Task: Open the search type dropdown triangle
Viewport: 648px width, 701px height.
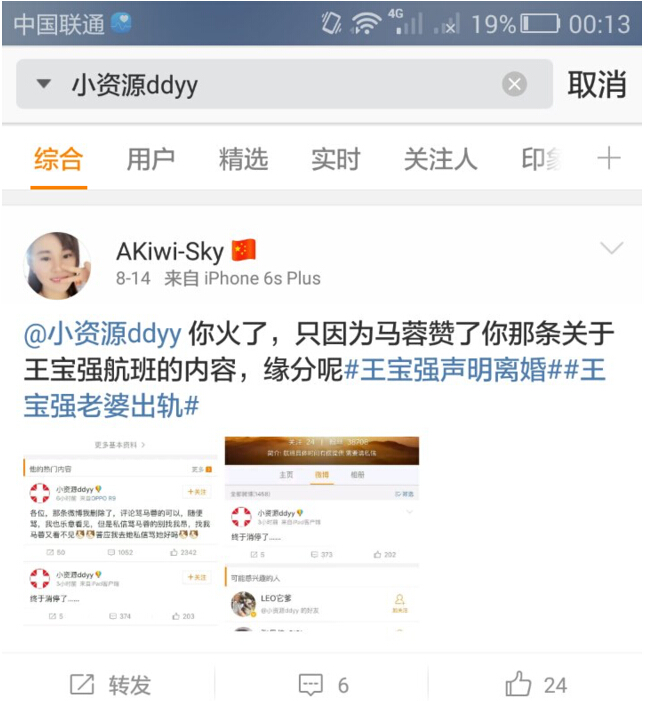Action: point(43,84)
